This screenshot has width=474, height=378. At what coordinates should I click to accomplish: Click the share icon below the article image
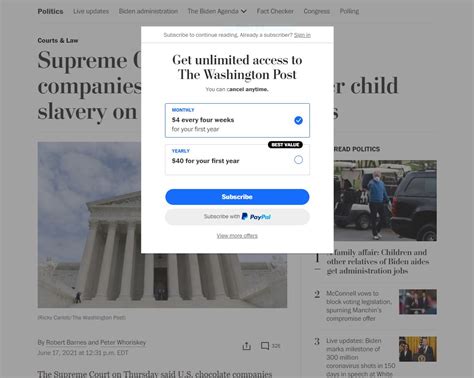point(246,346)
